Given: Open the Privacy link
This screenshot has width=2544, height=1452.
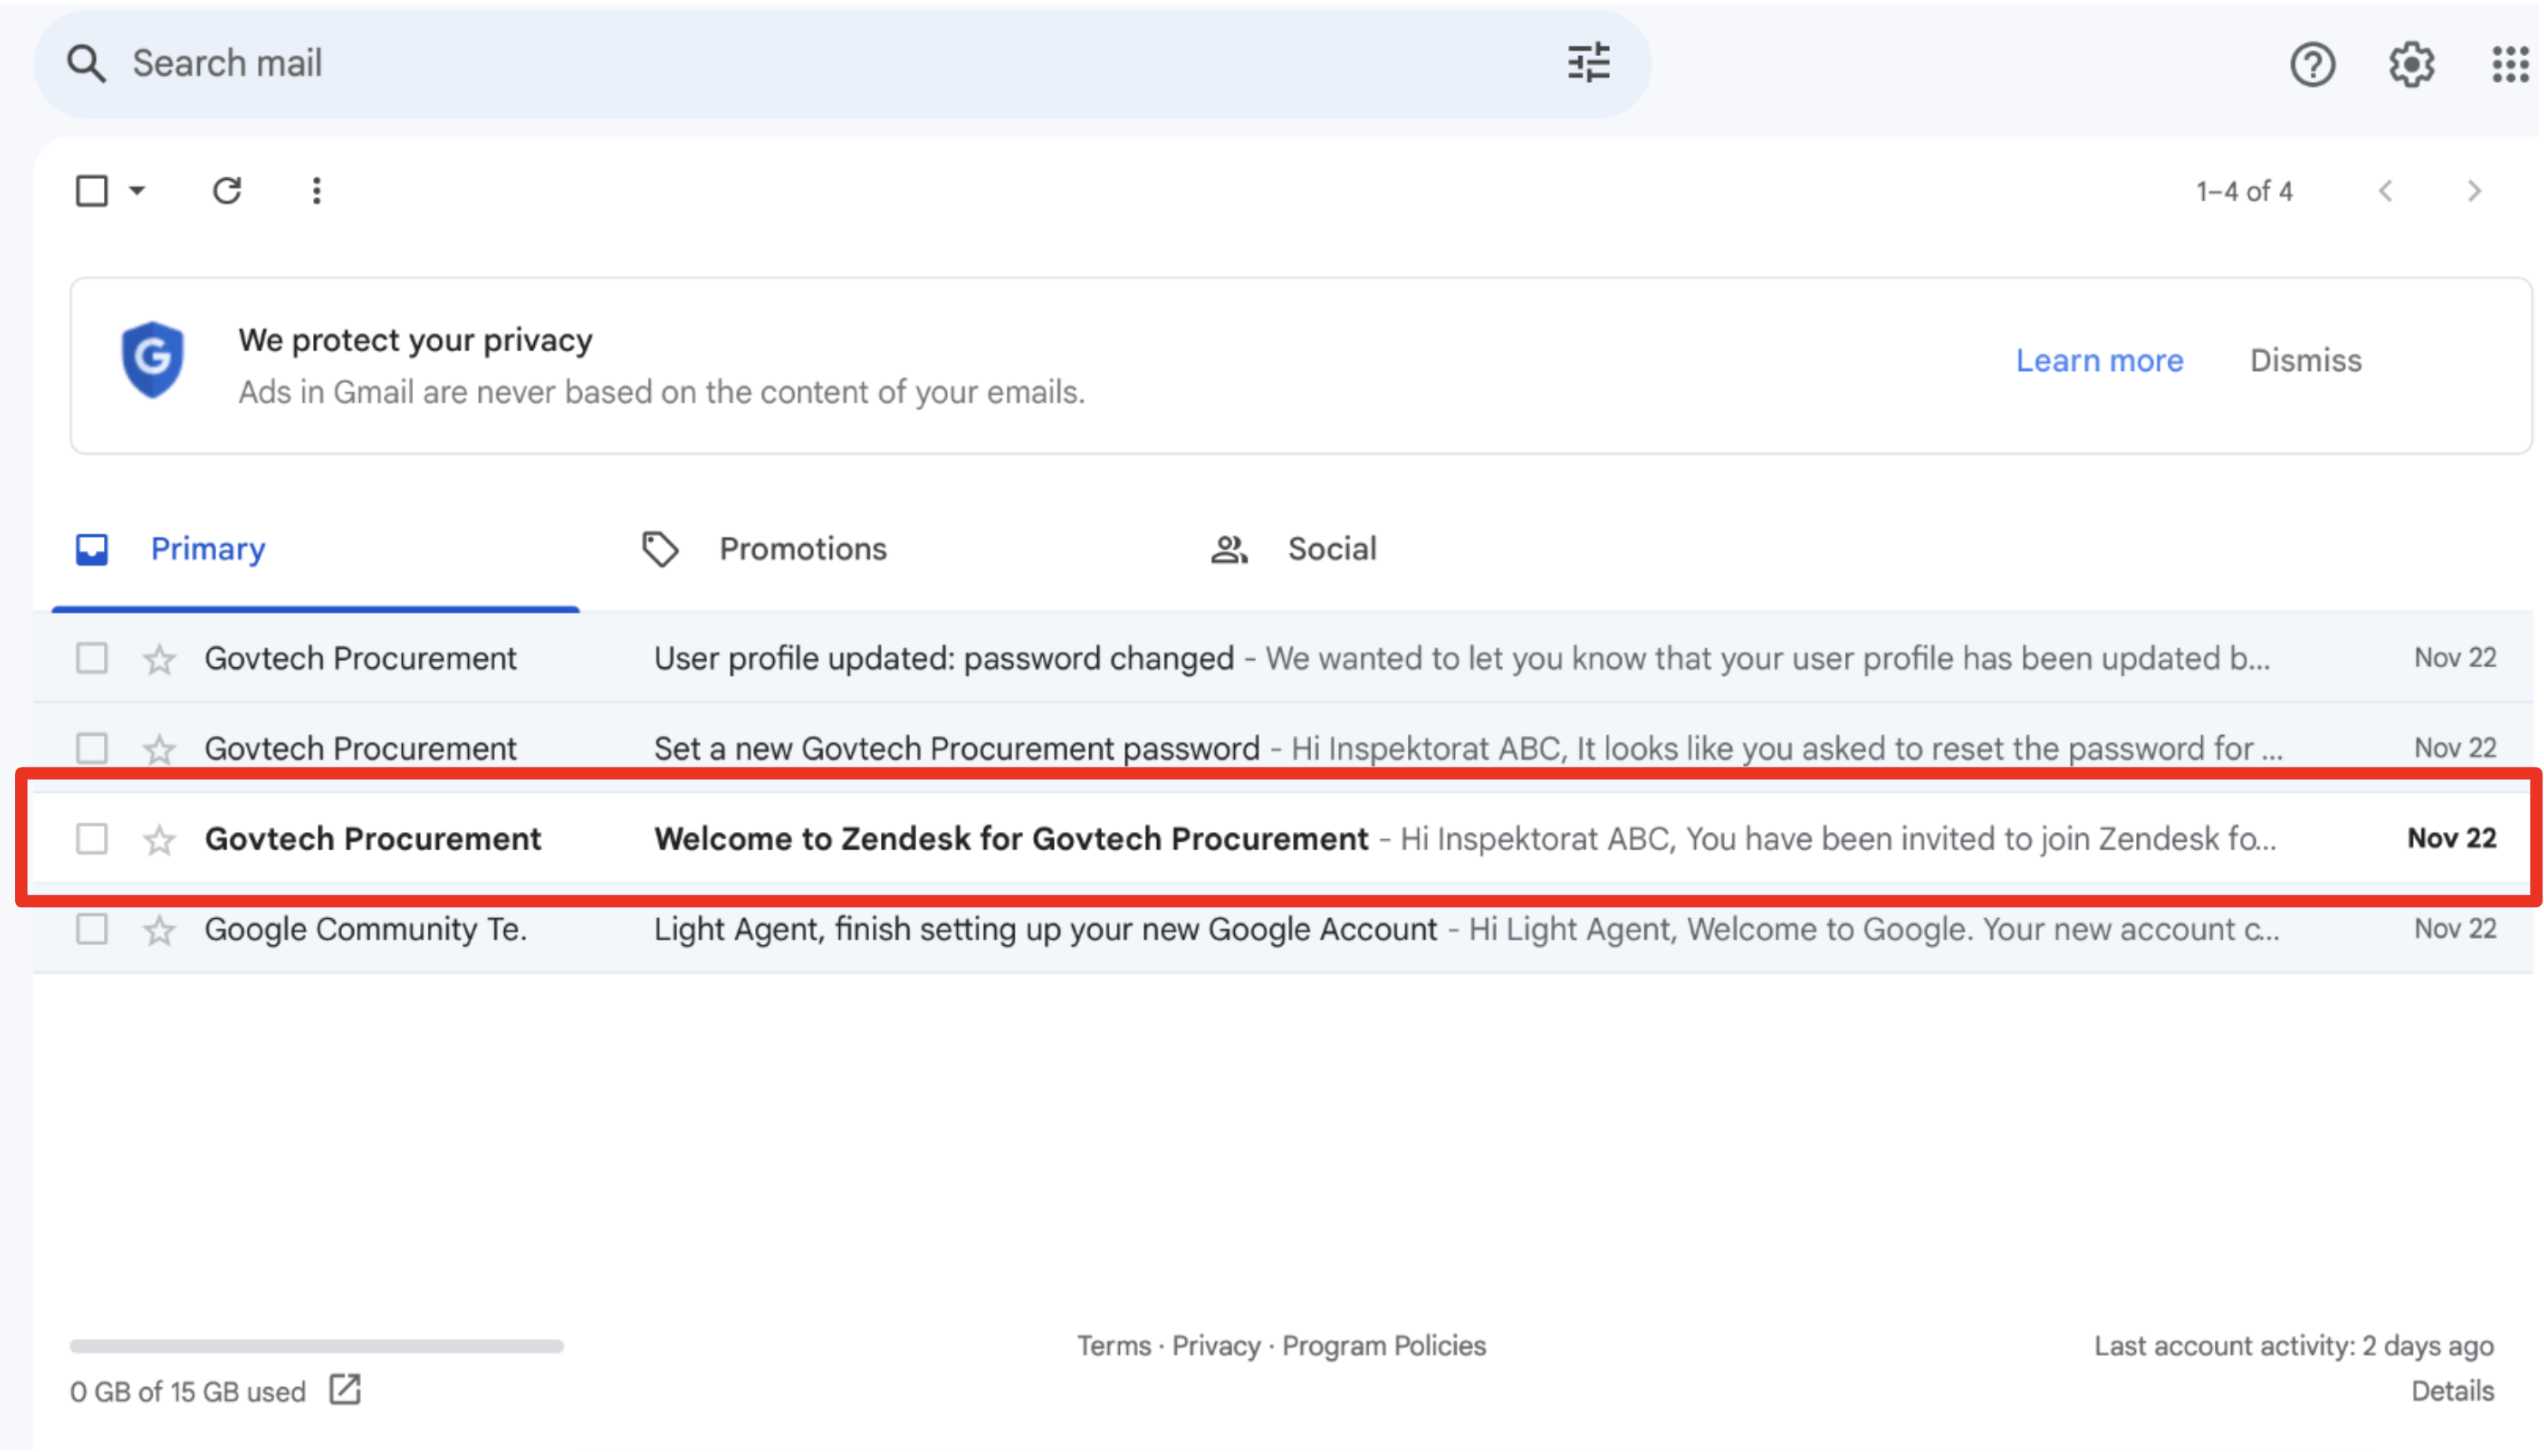Looking at the screenshot, I should tap(1216, 1345).
